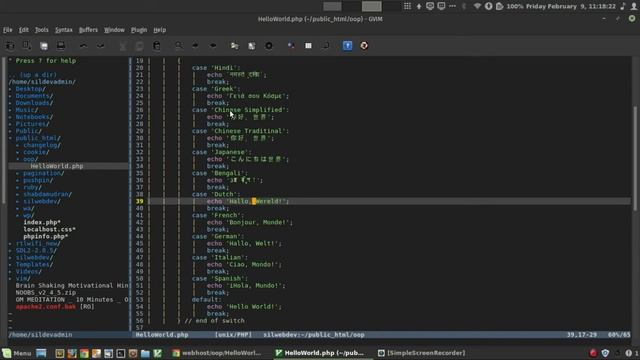Image resolution: width=640 pixels, height=360 pixels.
Task: Click the Load session toolbar icon
Action: (235, 46)
